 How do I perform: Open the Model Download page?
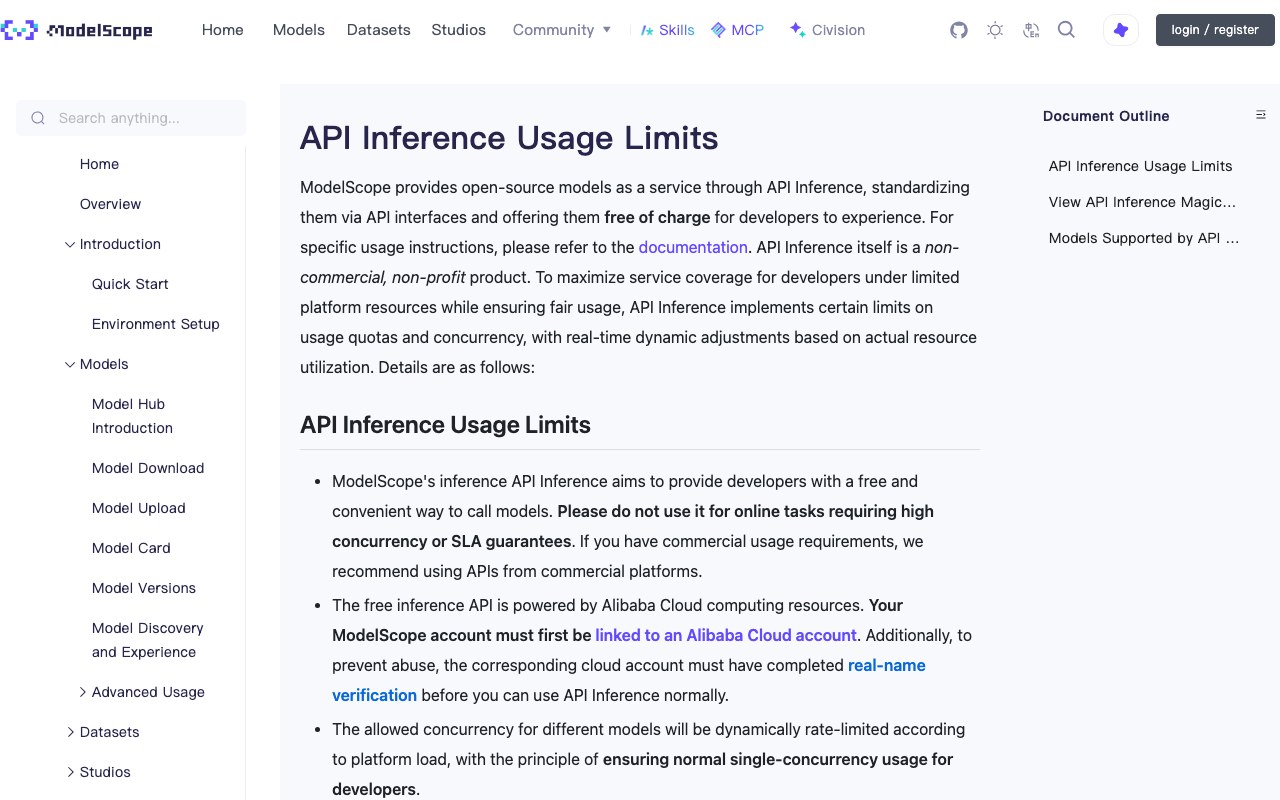click(x=148, y=468)
